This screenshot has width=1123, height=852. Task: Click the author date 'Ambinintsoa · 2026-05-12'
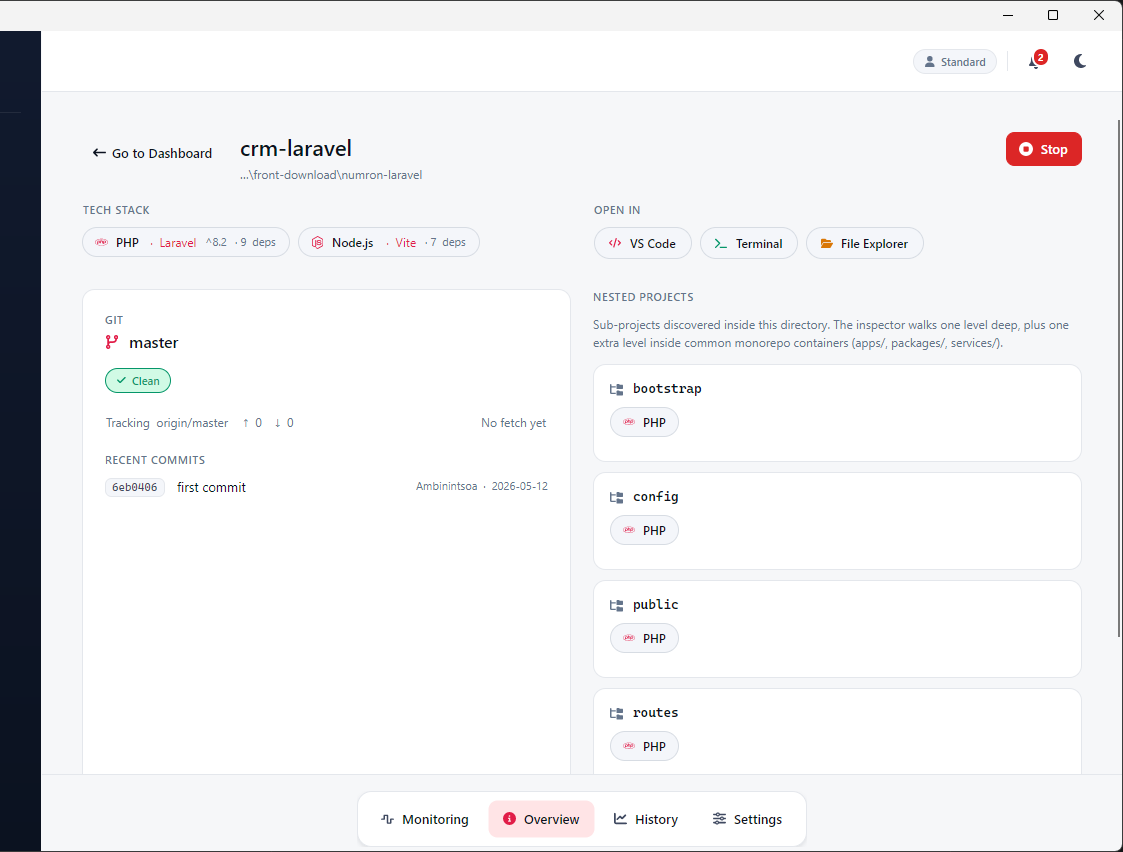coord(482,486)
